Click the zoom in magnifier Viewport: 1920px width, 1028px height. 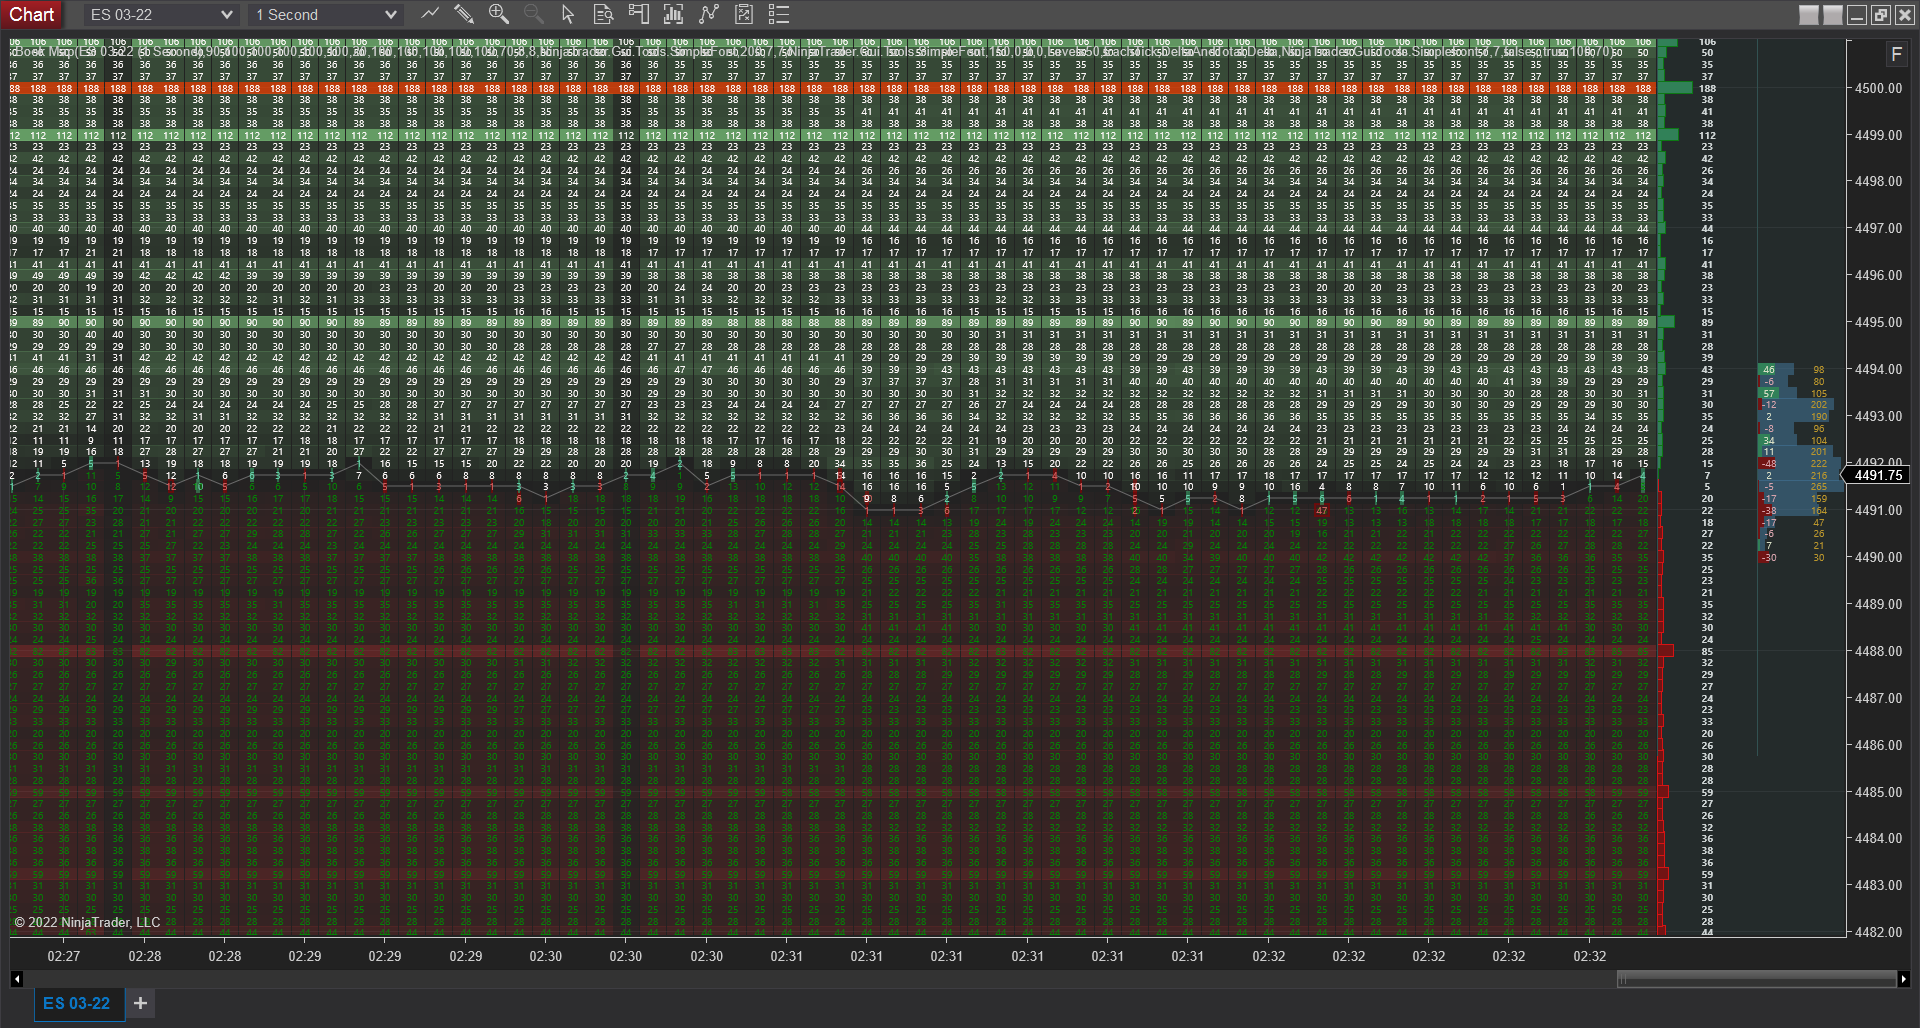[x=498, y=14]
